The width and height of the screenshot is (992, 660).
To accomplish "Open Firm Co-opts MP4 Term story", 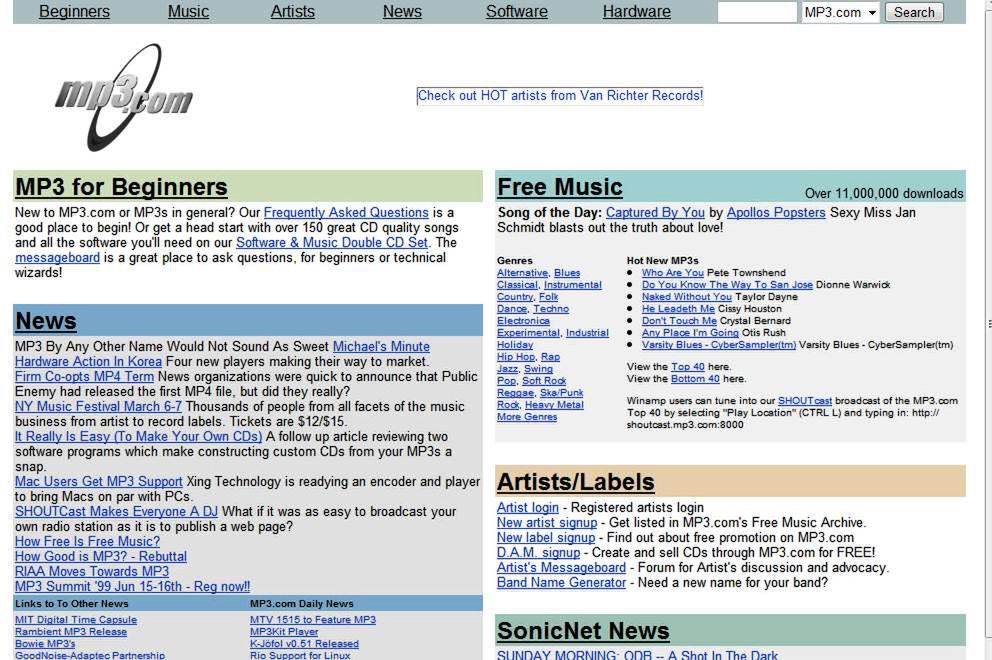I will (84, 377).
